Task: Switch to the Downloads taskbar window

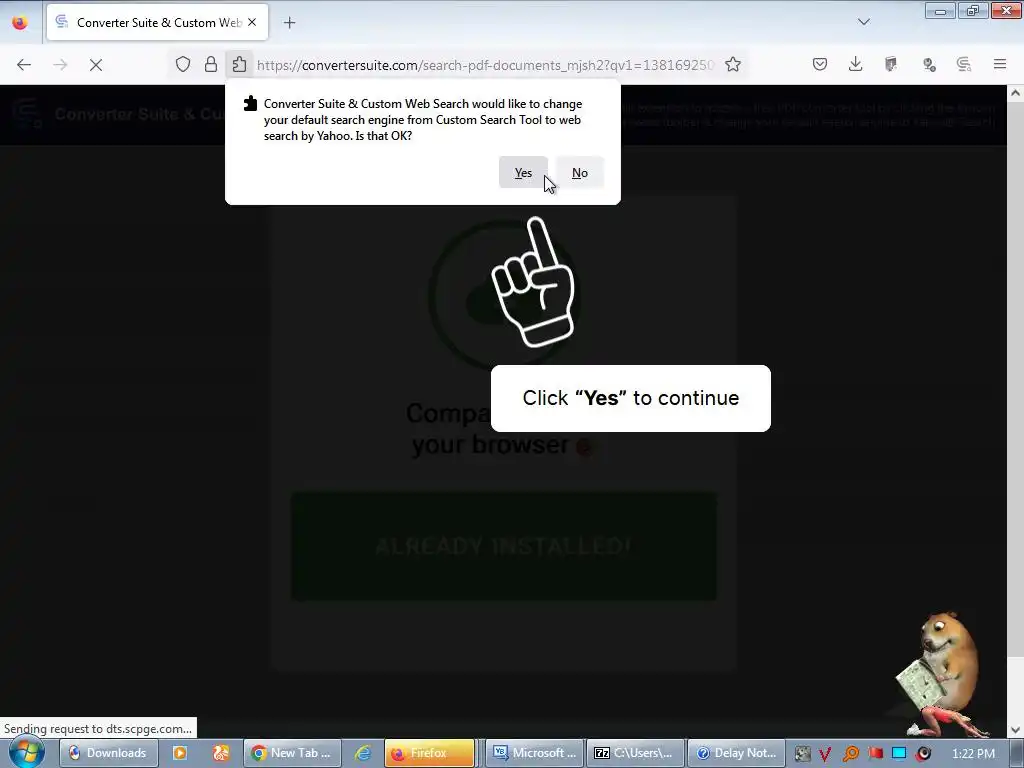Action: pyautogui.click(x=108, y=753)
